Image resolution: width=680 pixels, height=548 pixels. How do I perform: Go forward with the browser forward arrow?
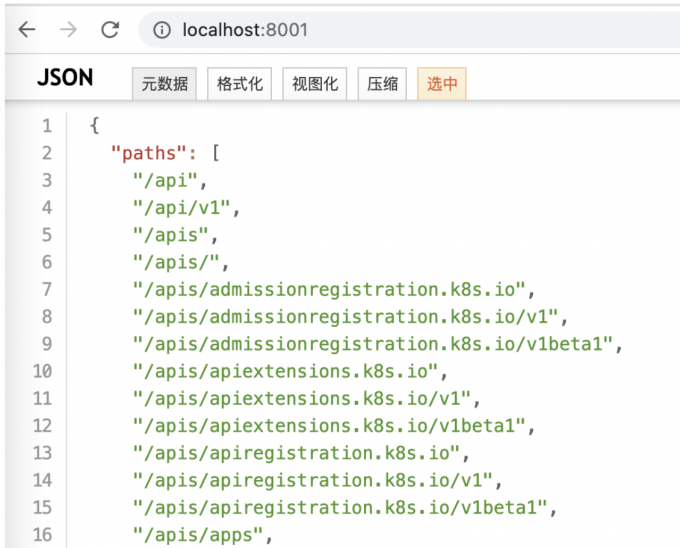(x=68, y=30)
